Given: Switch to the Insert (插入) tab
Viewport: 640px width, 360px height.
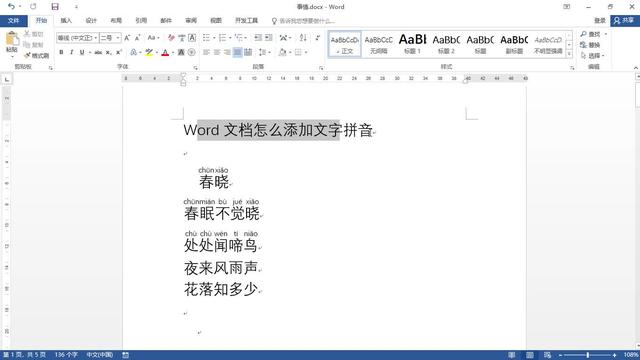Looking at the screenshot, I should tap(66, 20).
